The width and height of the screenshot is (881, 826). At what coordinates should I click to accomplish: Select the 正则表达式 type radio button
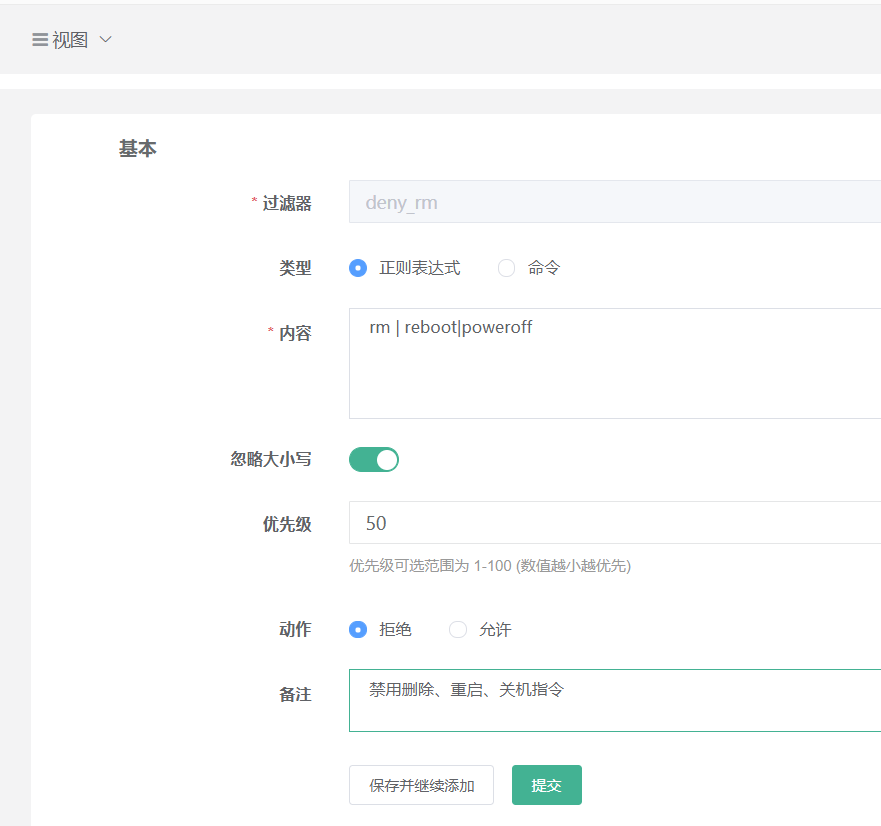(x=358, y=268)
